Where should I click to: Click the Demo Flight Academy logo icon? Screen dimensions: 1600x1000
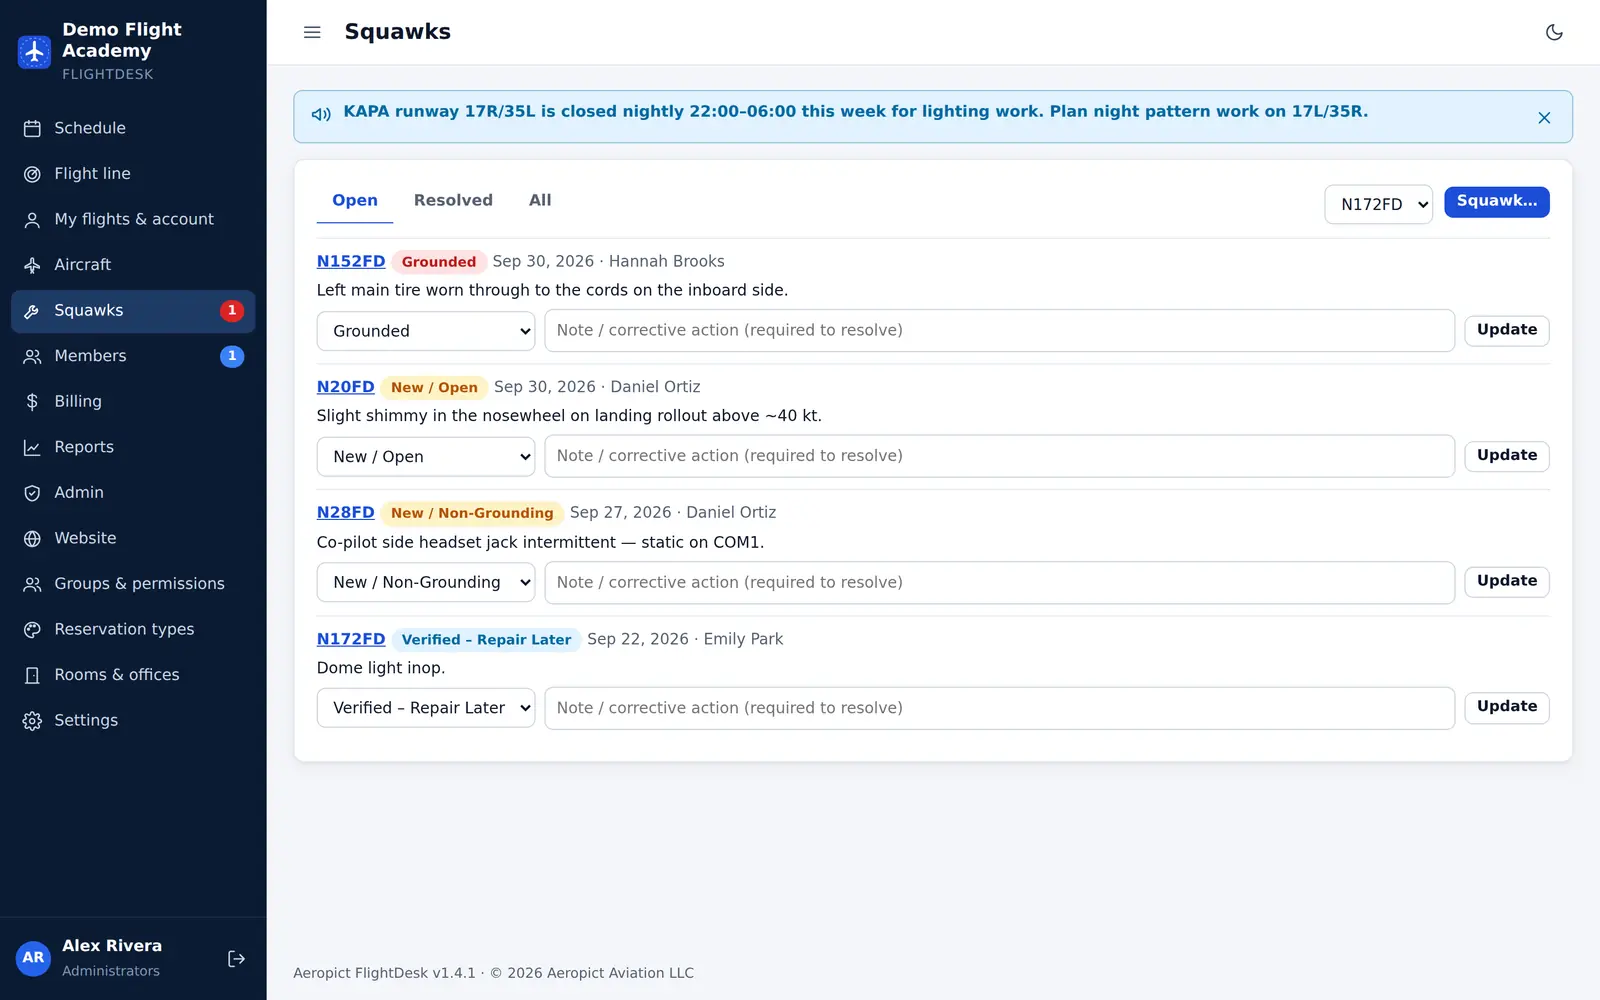[34, 51]
